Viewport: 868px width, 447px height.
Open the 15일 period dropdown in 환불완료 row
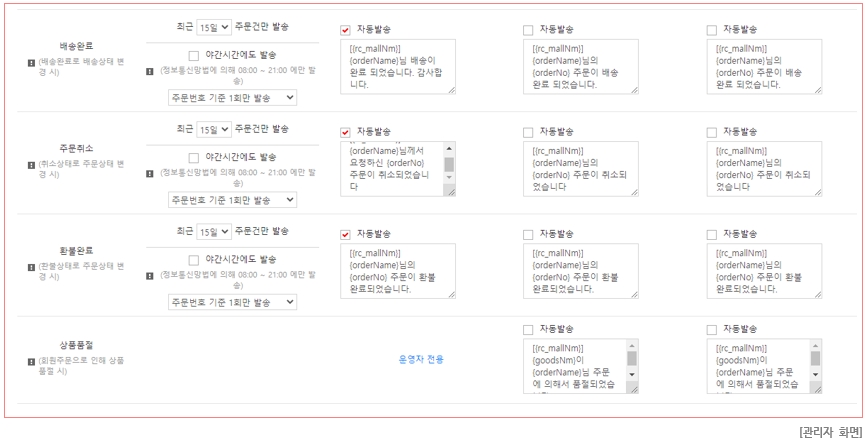tap(213, 231)
